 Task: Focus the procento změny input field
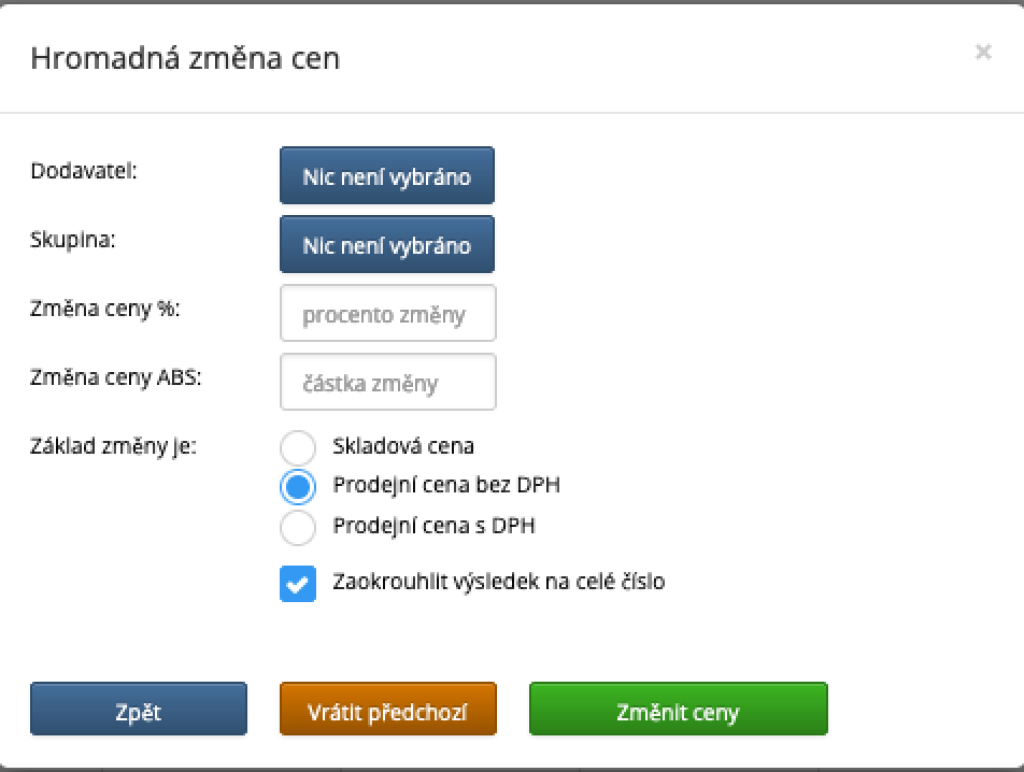point(388,314)
